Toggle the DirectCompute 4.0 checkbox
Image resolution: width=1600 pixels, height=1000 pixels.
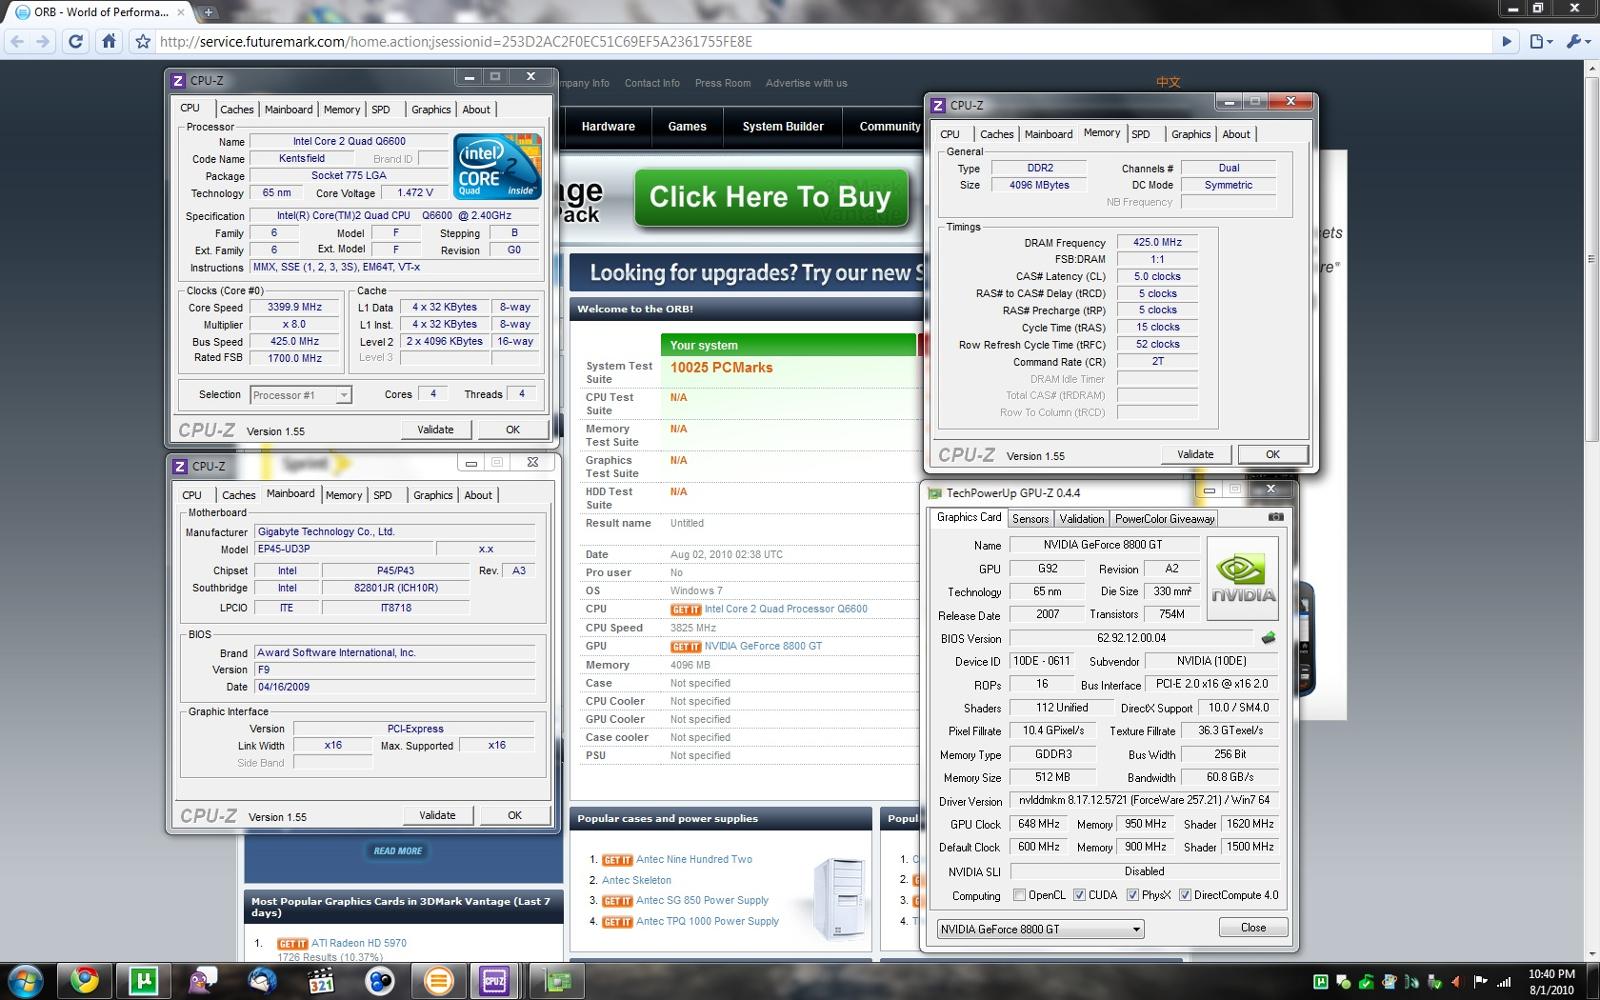tap(1184, 895)
